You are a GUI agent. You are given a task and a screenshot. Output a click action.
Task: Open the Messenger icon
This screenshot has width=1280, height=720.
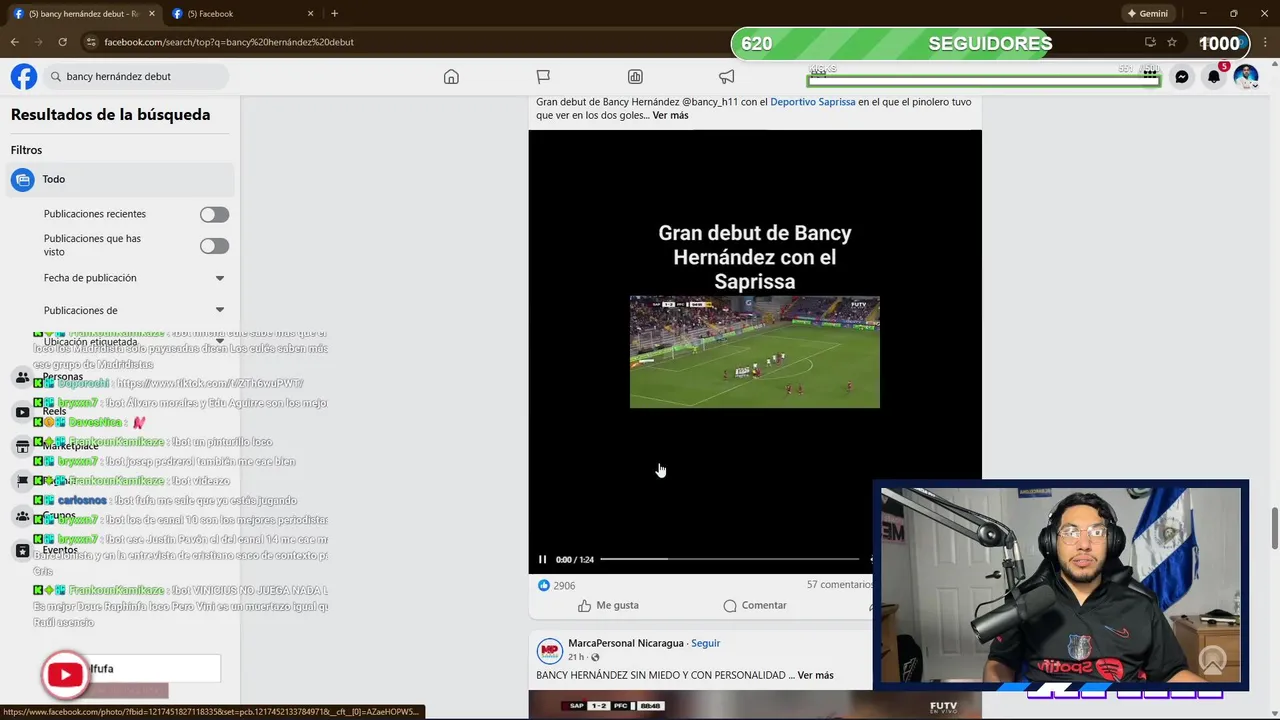(1181, 77)
